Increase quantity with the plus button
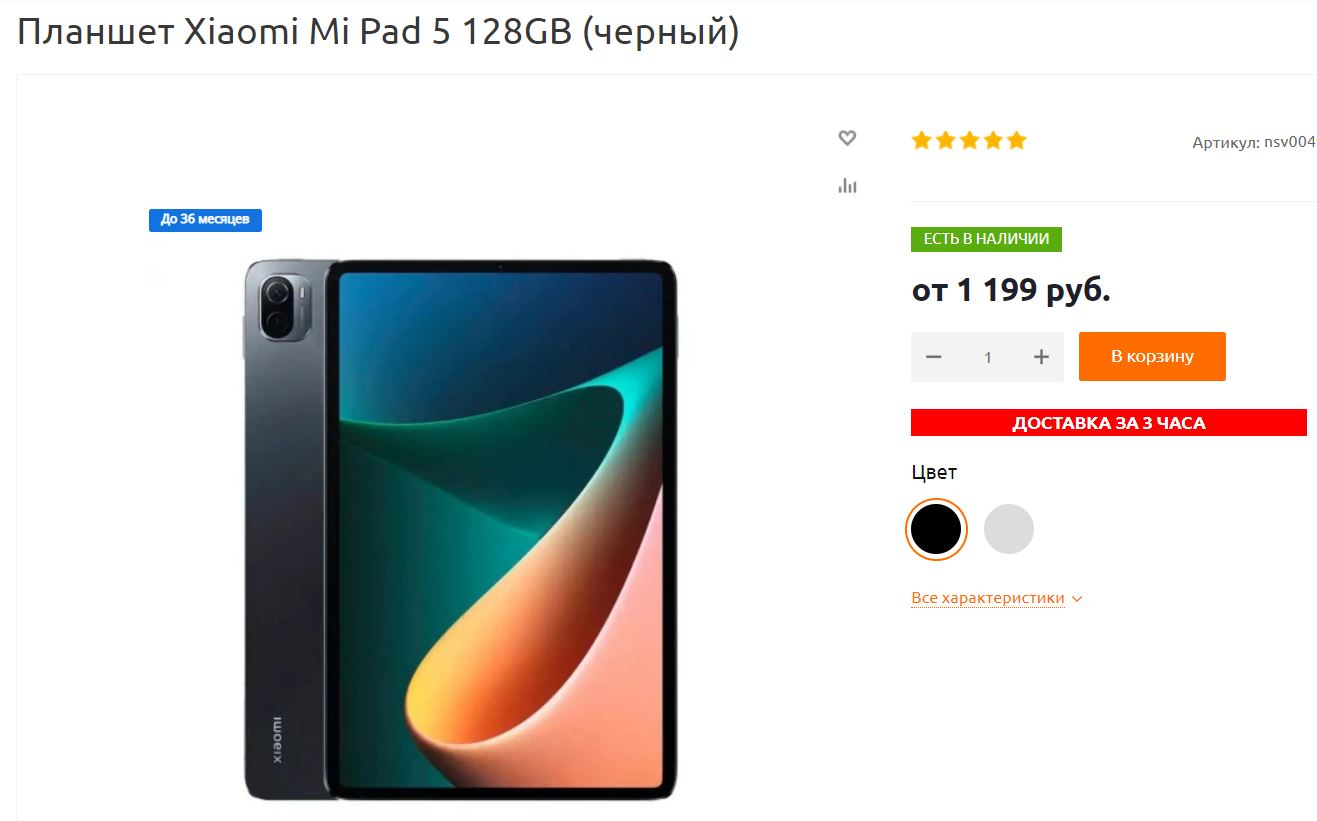 click(x=1041, y=357)
